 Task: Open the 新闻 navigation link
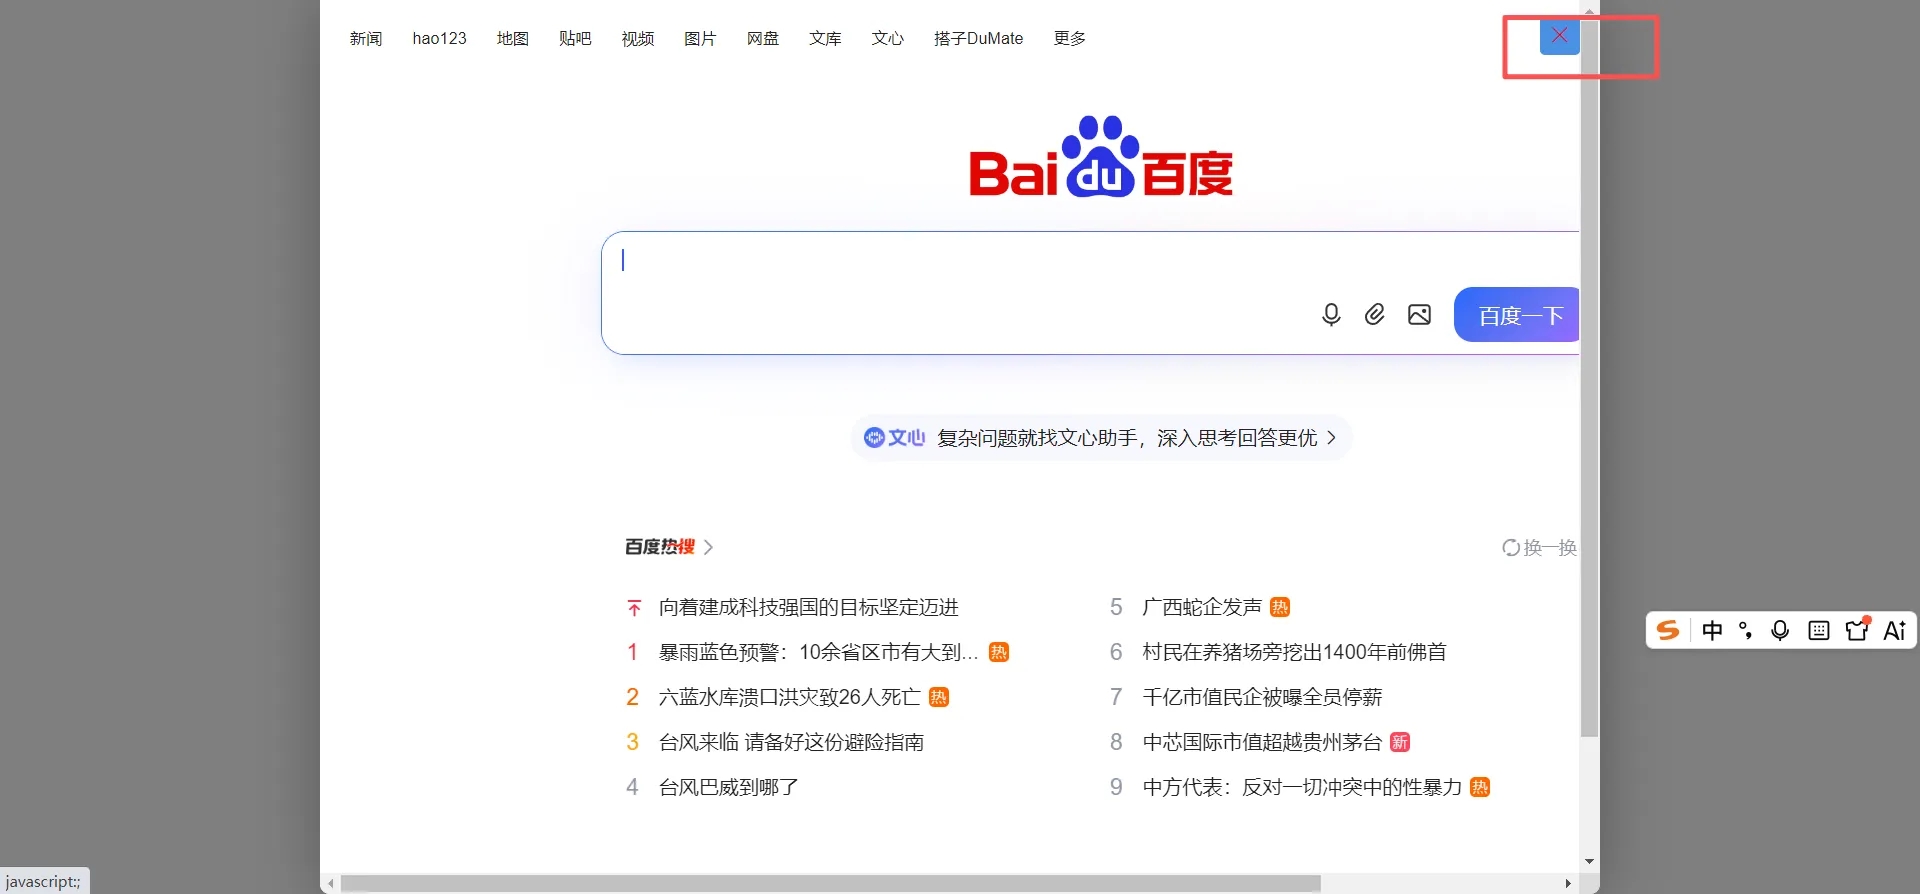(366, 38)
